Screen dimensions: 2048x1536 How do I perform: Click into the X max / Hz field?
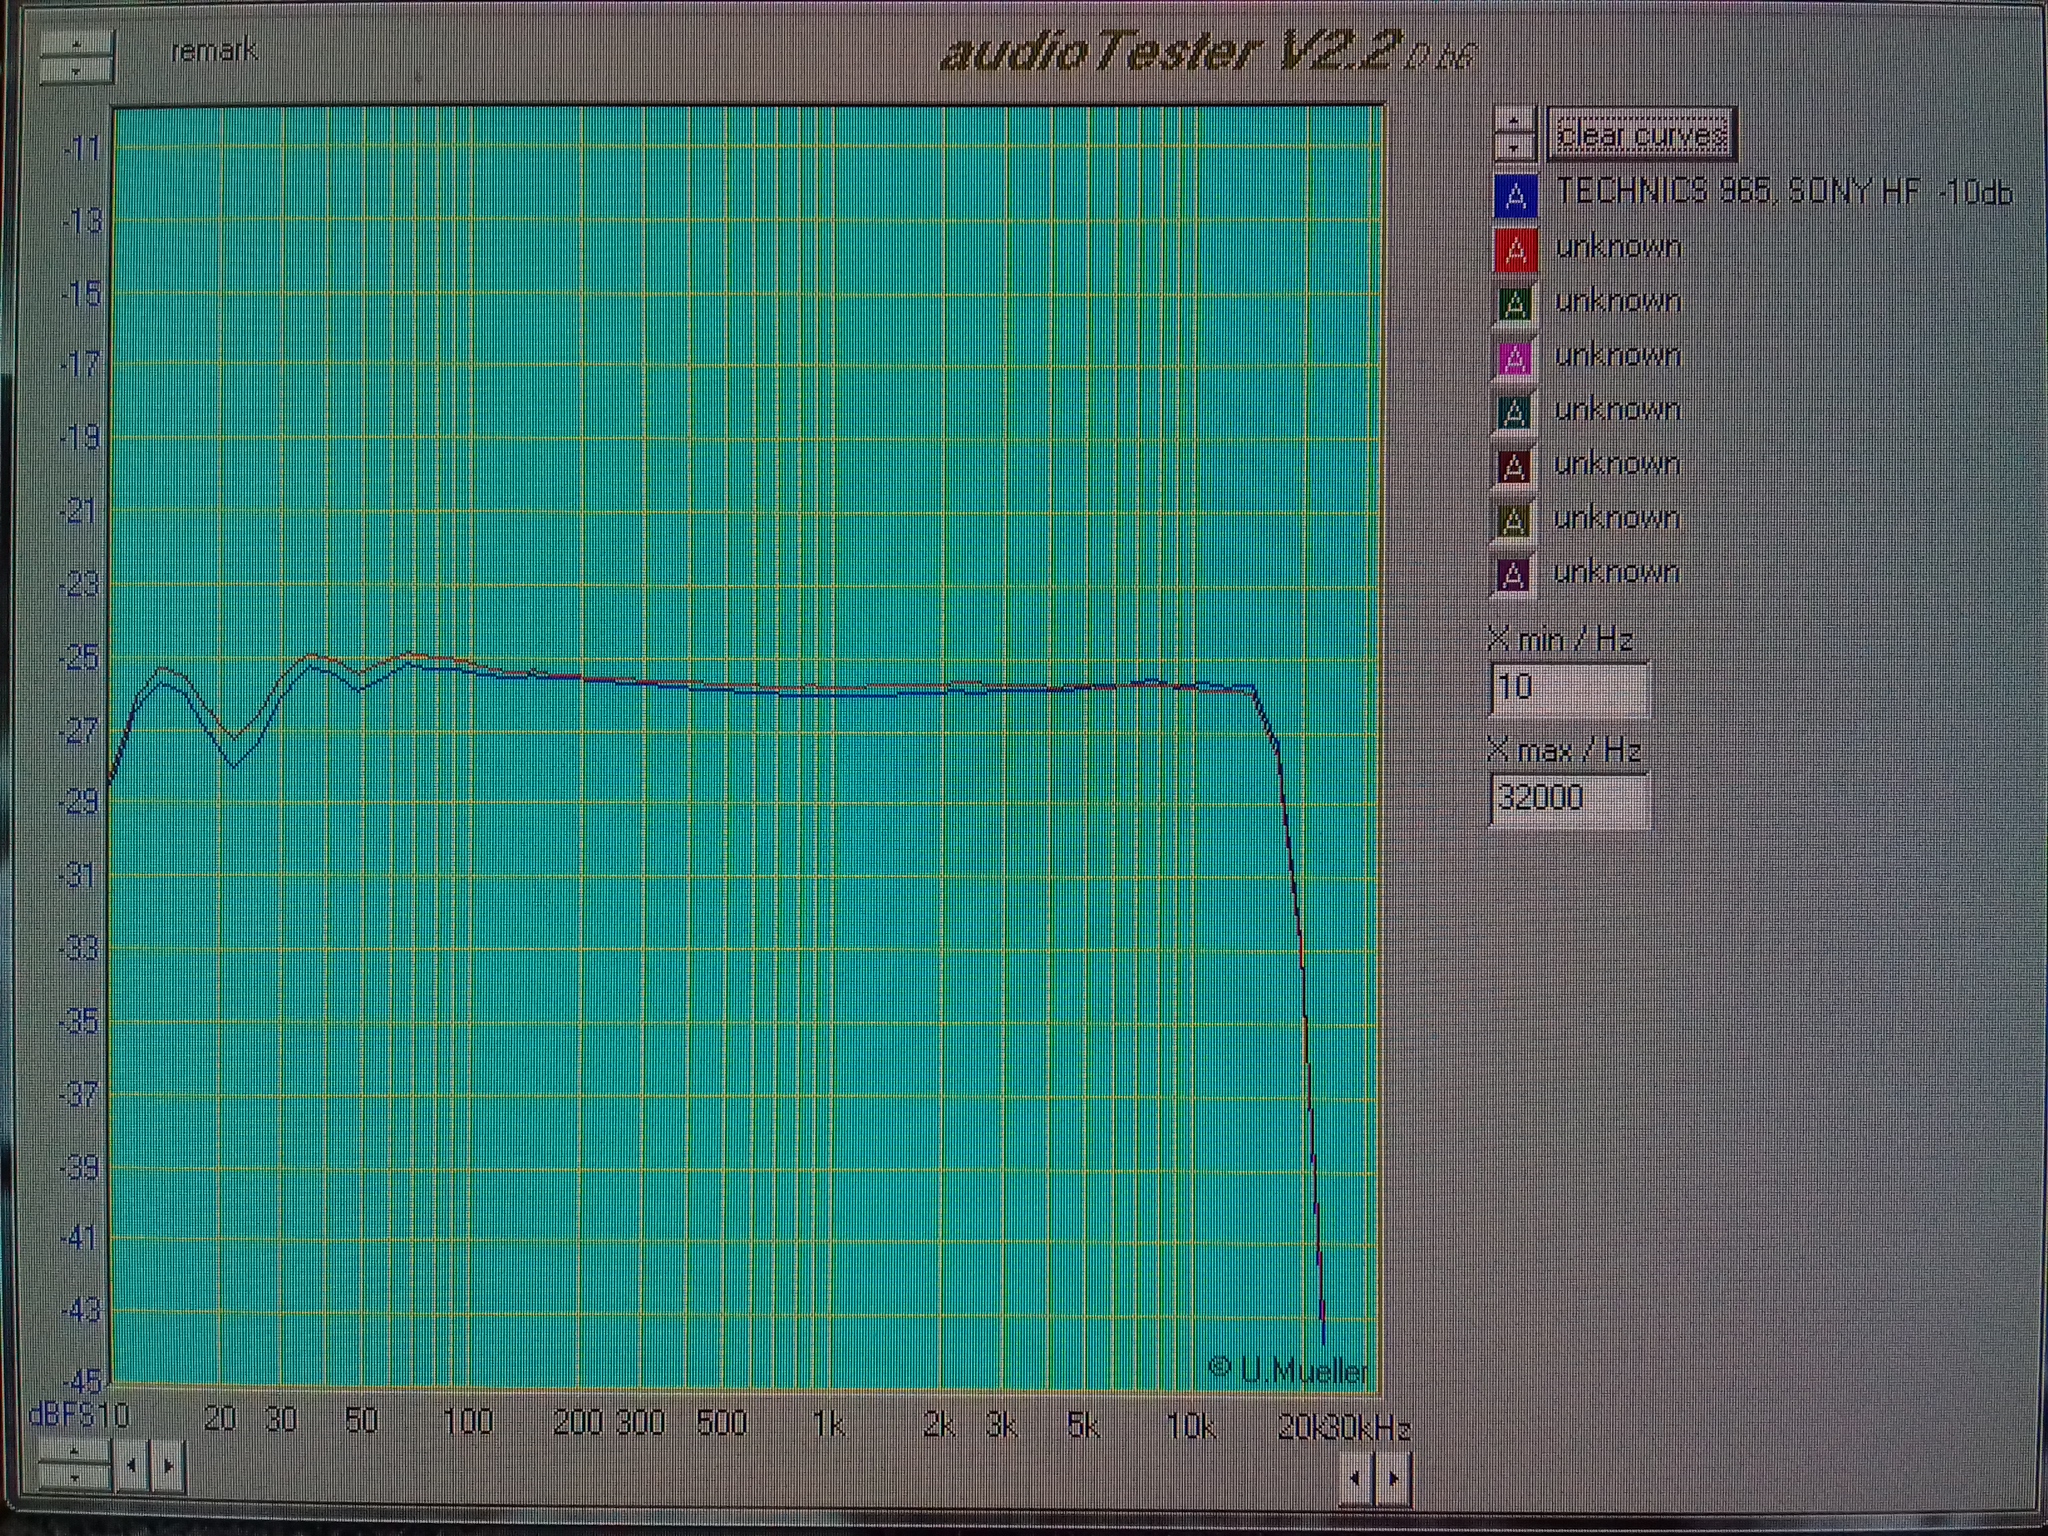(1568, 799)
